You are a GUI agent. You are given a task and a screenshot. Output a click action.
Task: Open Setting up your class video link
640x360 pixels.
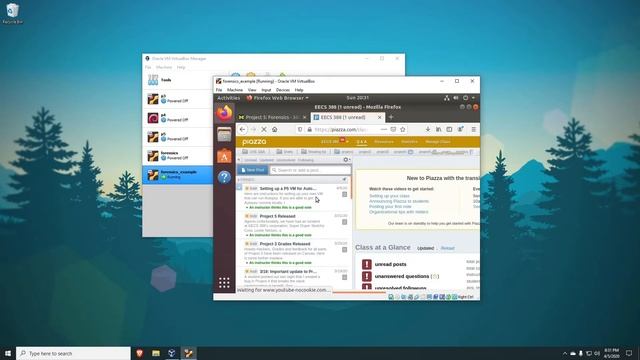(389, 196)
